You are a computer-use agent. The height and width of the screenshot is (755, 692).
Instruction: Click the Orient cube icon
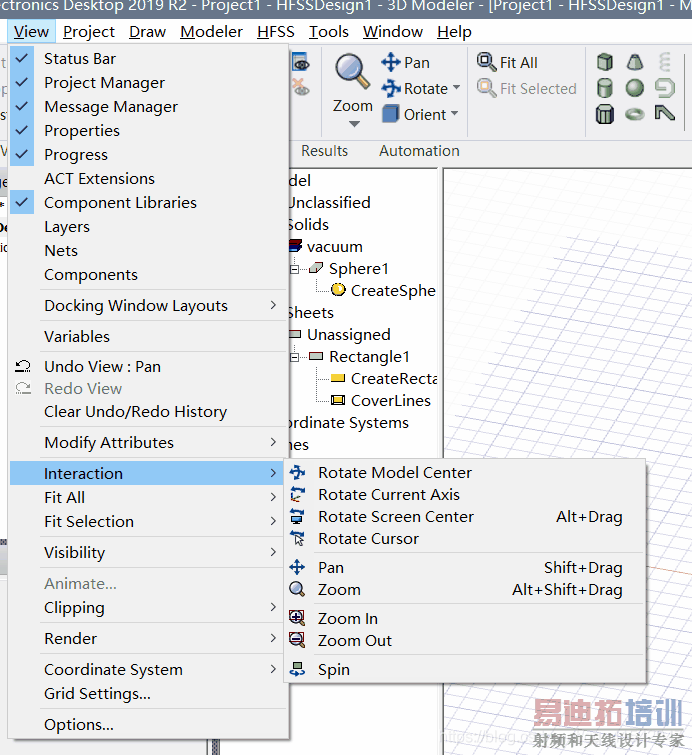point(391,114)
